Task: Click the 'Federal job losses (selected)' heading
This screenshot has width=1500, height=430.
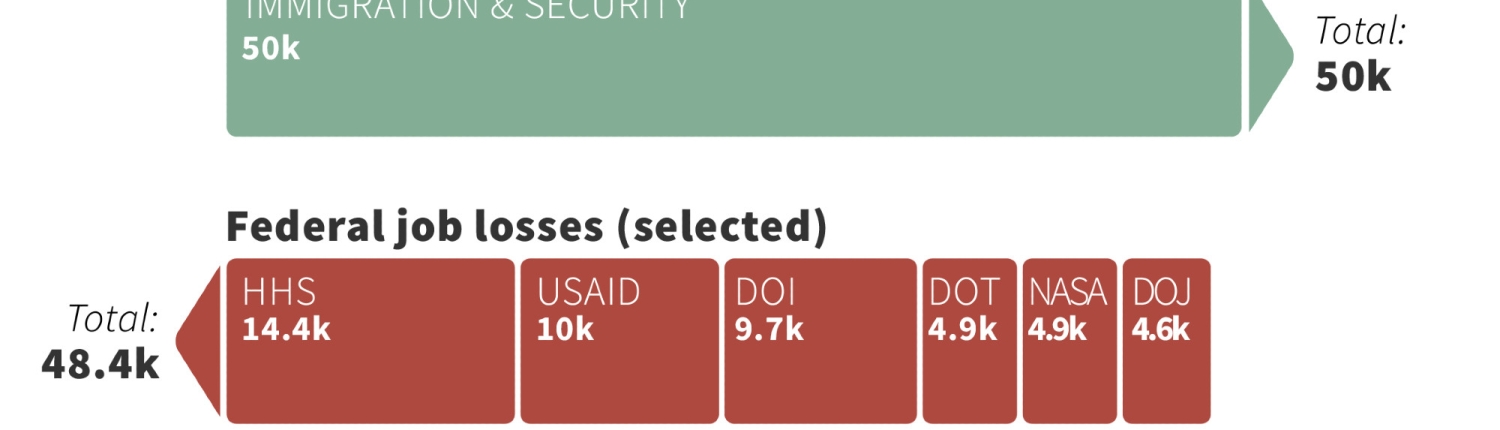Action: pyautogui.click(x=526, y=227)
